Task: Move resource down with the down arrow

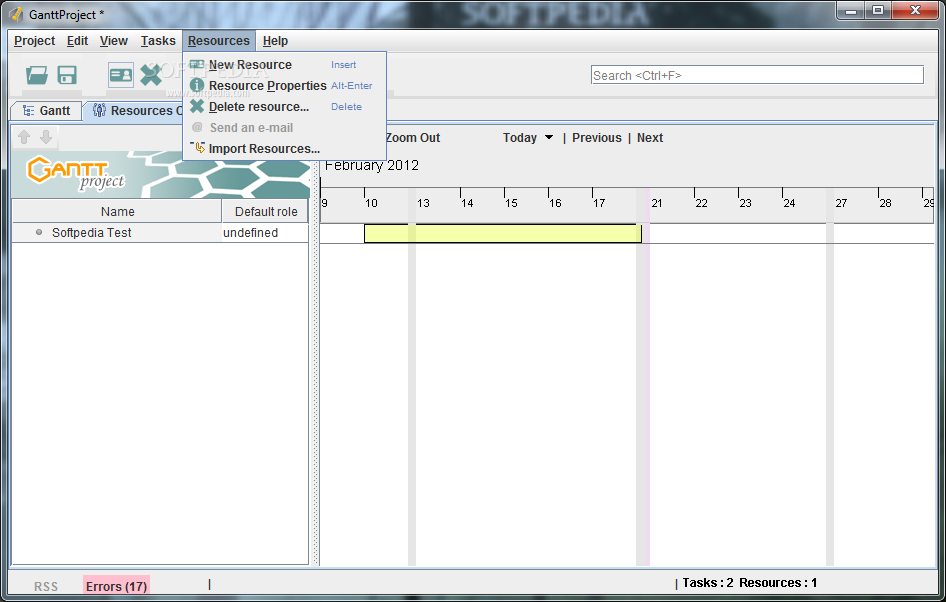Action: coord(46,137)
